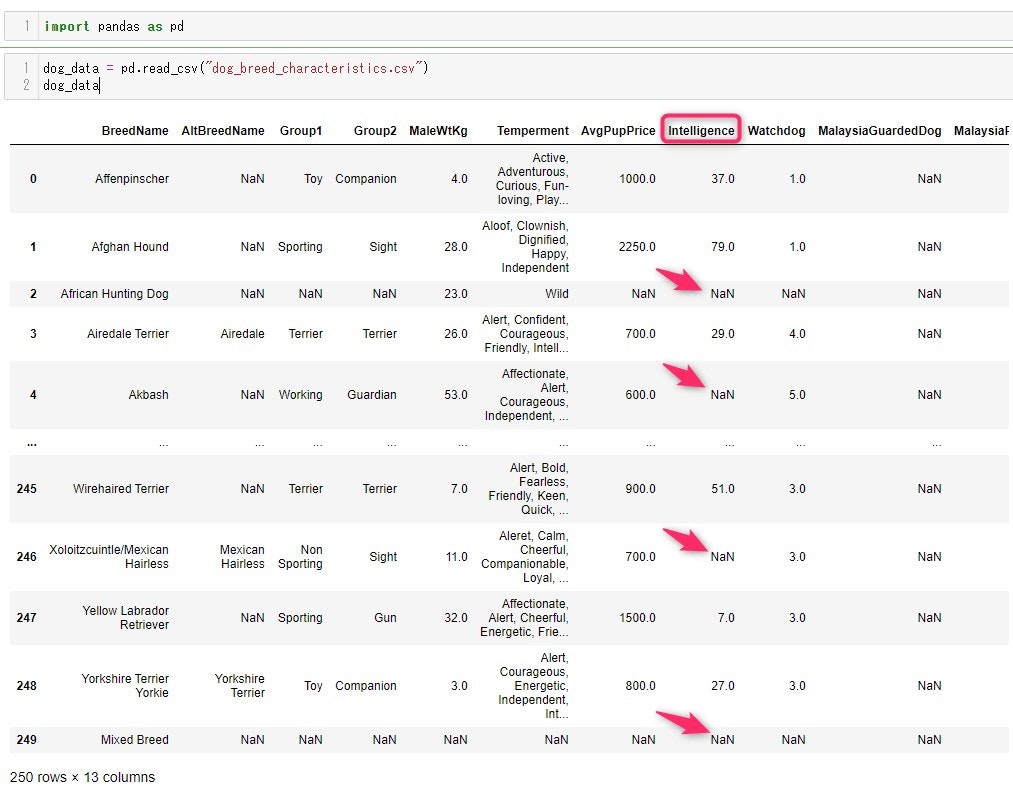Click the Temperment column header
The height and width of the screenshot is (793, 1013).
coord(533,131)
